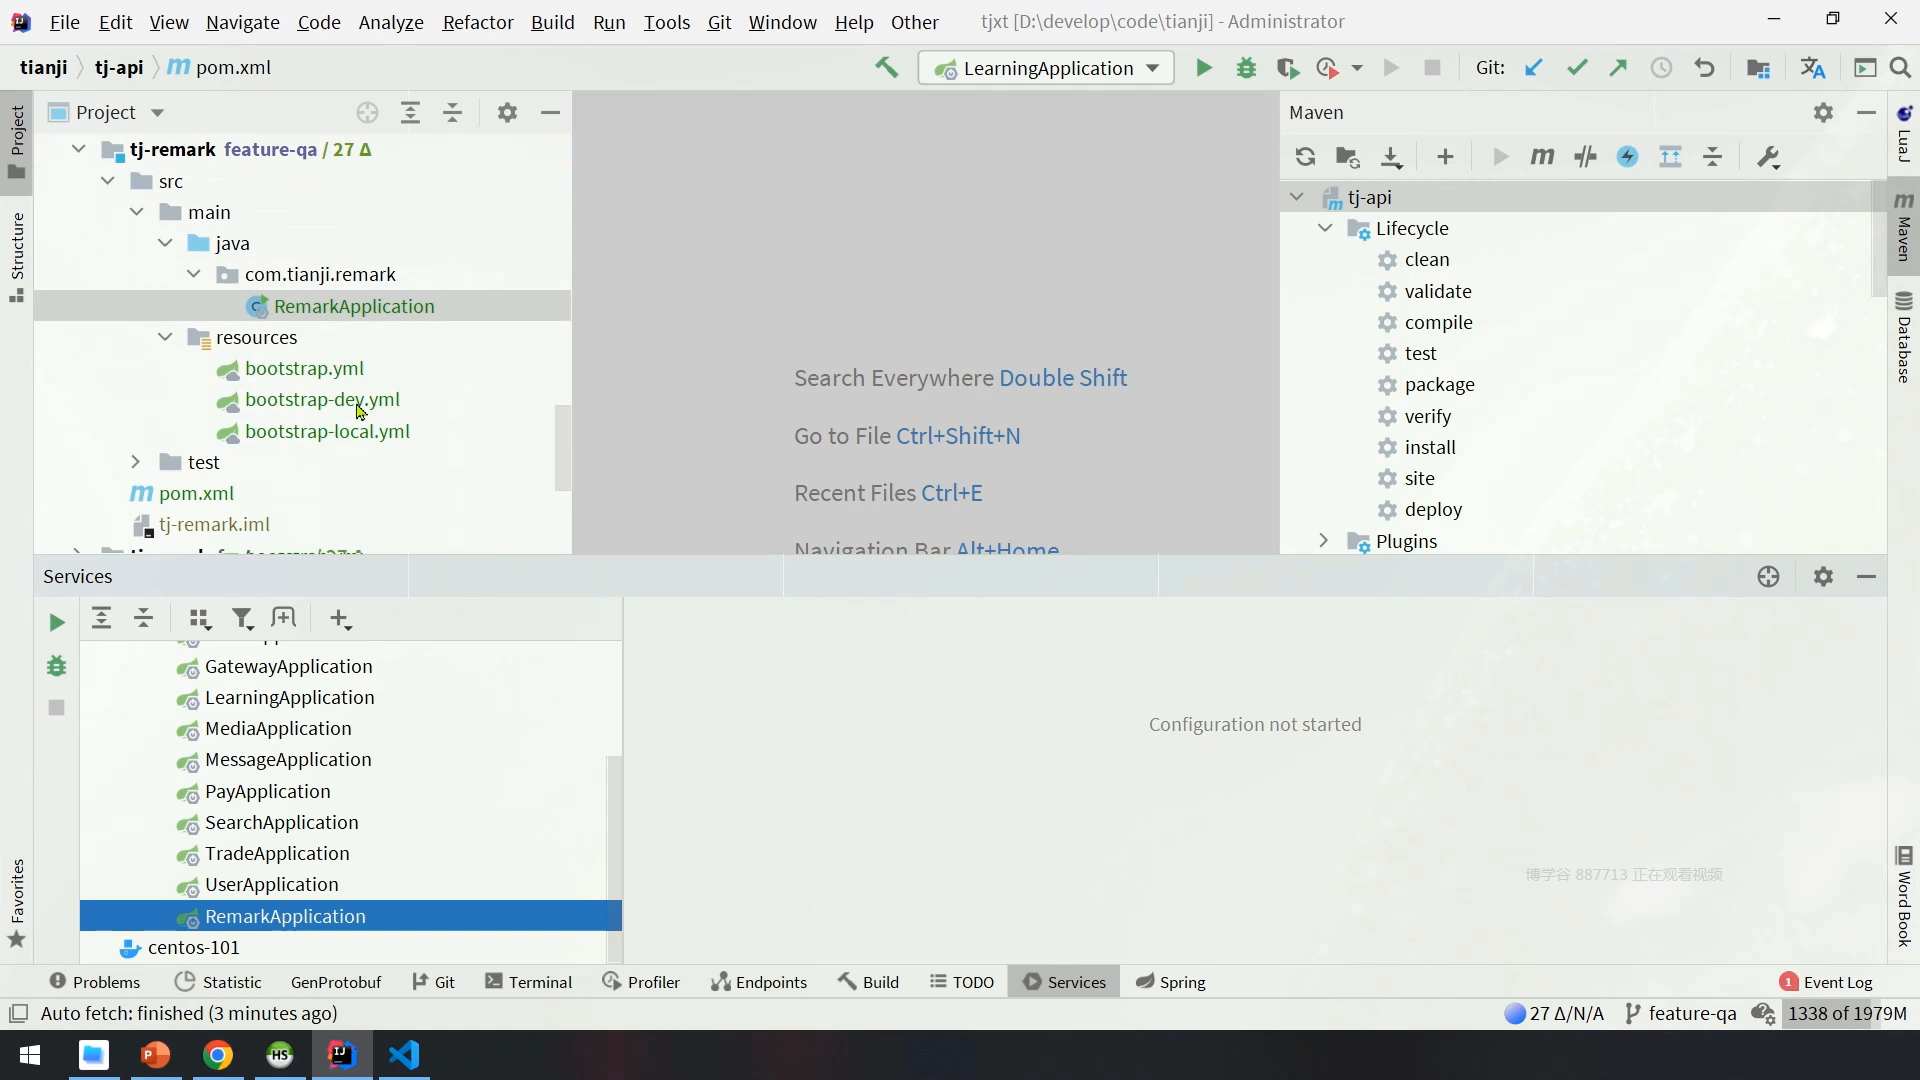Open Project view selector dropdown

tap(106, 113)
